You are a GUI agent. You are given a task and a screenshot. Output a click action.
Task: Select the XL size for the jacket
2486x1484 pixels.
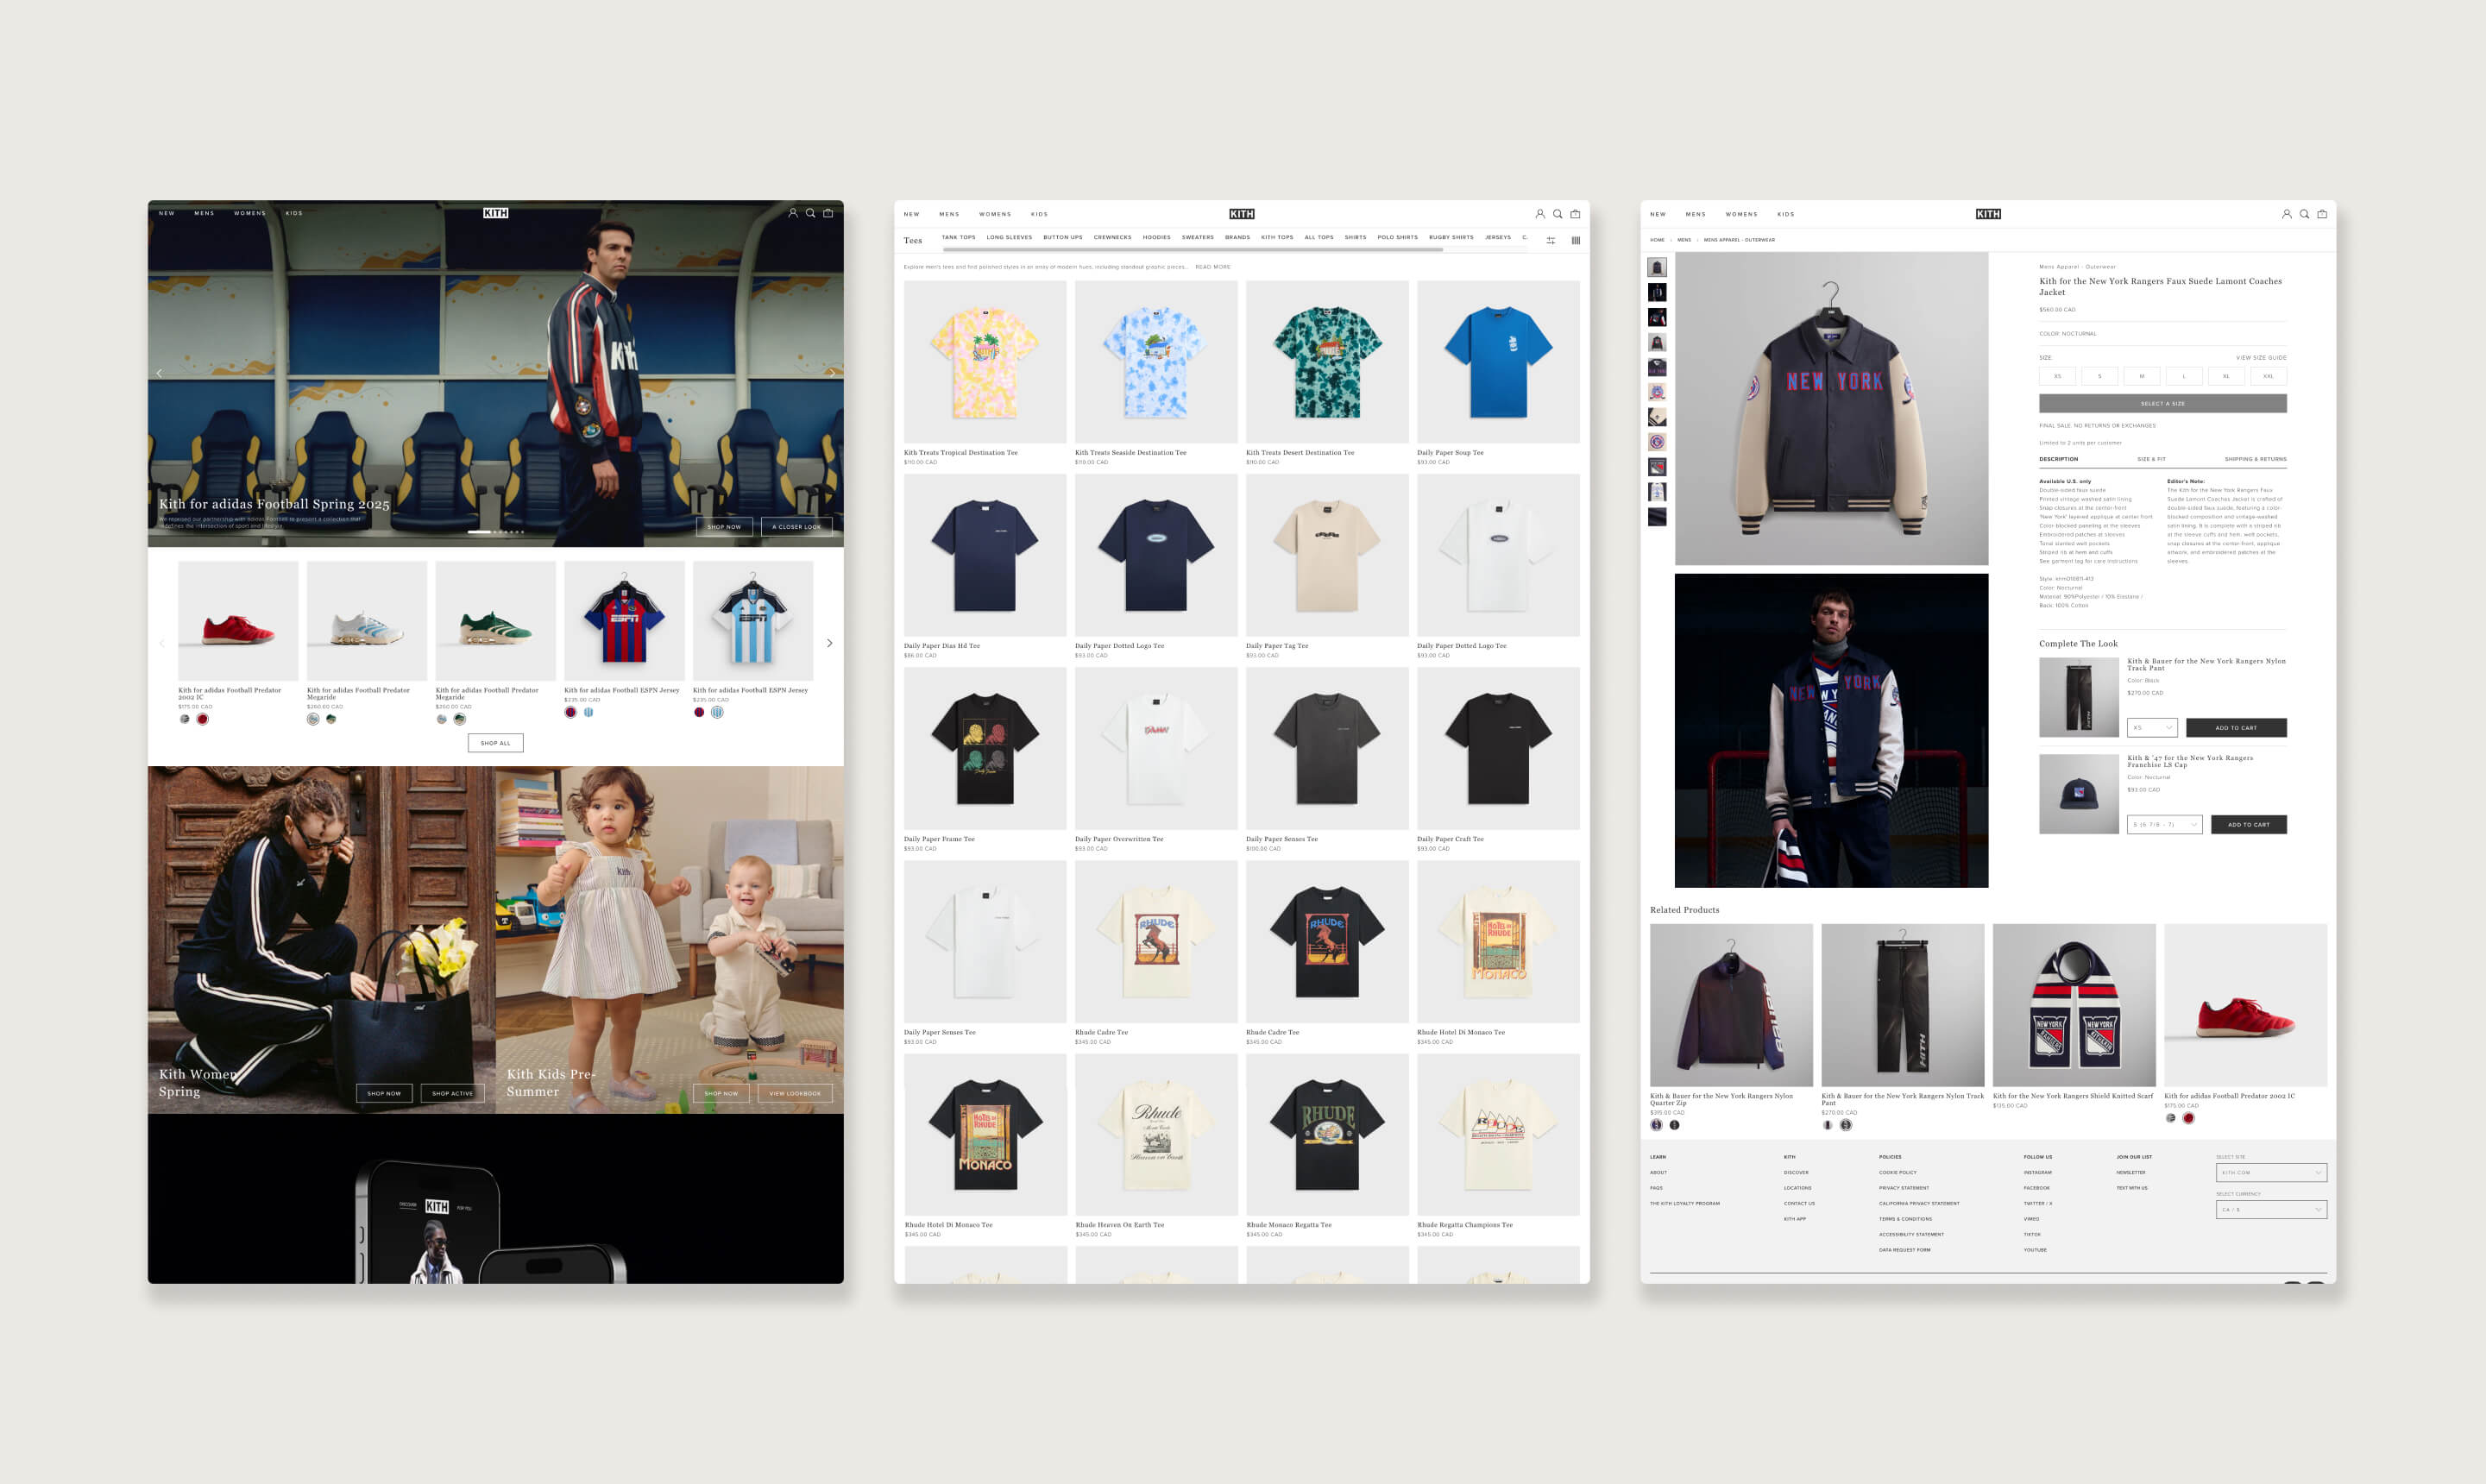[x=2226, y=376]
